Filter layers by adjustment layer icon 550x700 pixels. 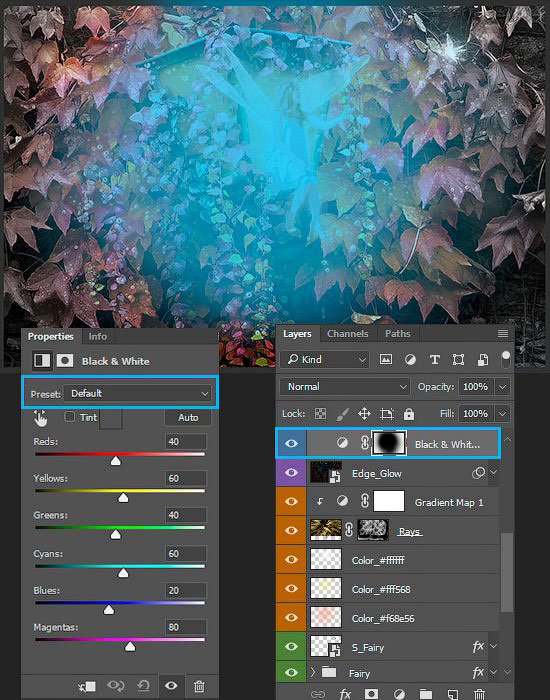point(410,360)
